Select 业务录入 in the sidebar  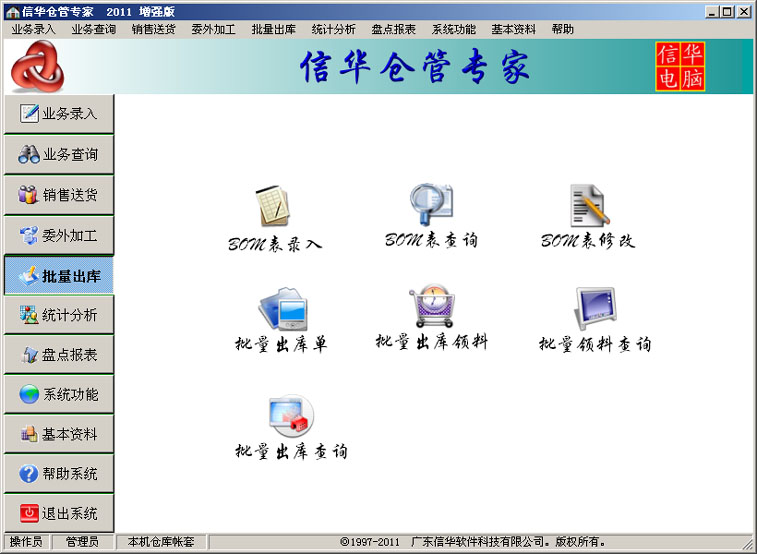tap(59, 114)
